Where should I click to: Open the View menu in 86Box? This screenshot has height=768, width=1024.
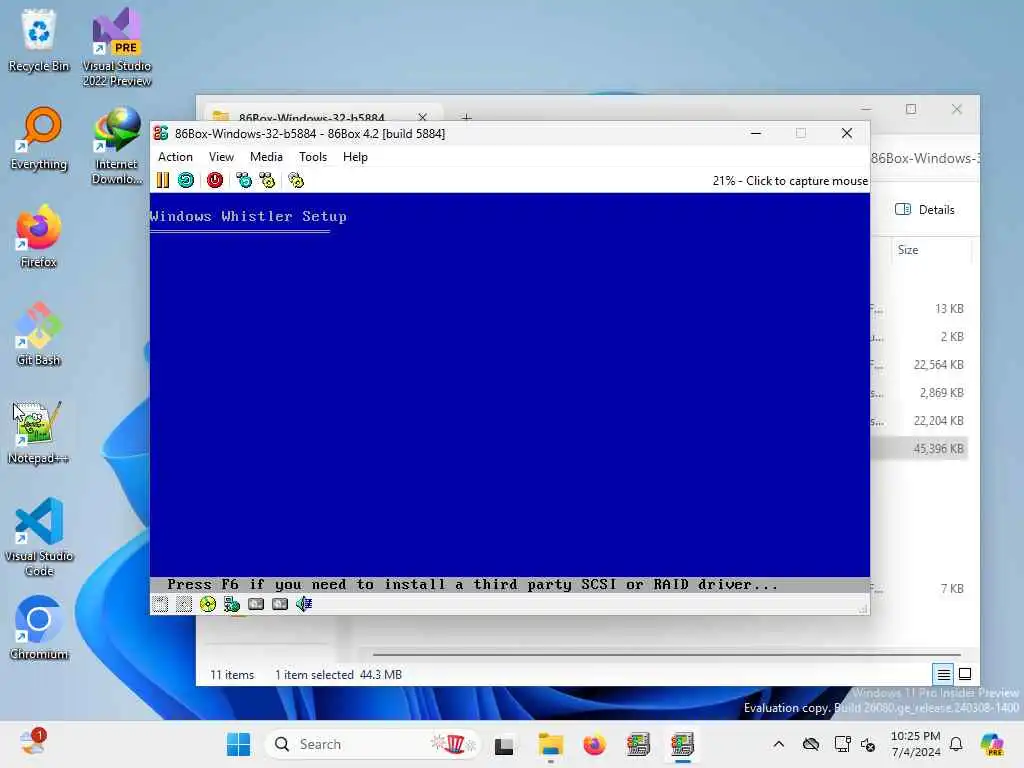pyautogui.click(x=221, y=157)
